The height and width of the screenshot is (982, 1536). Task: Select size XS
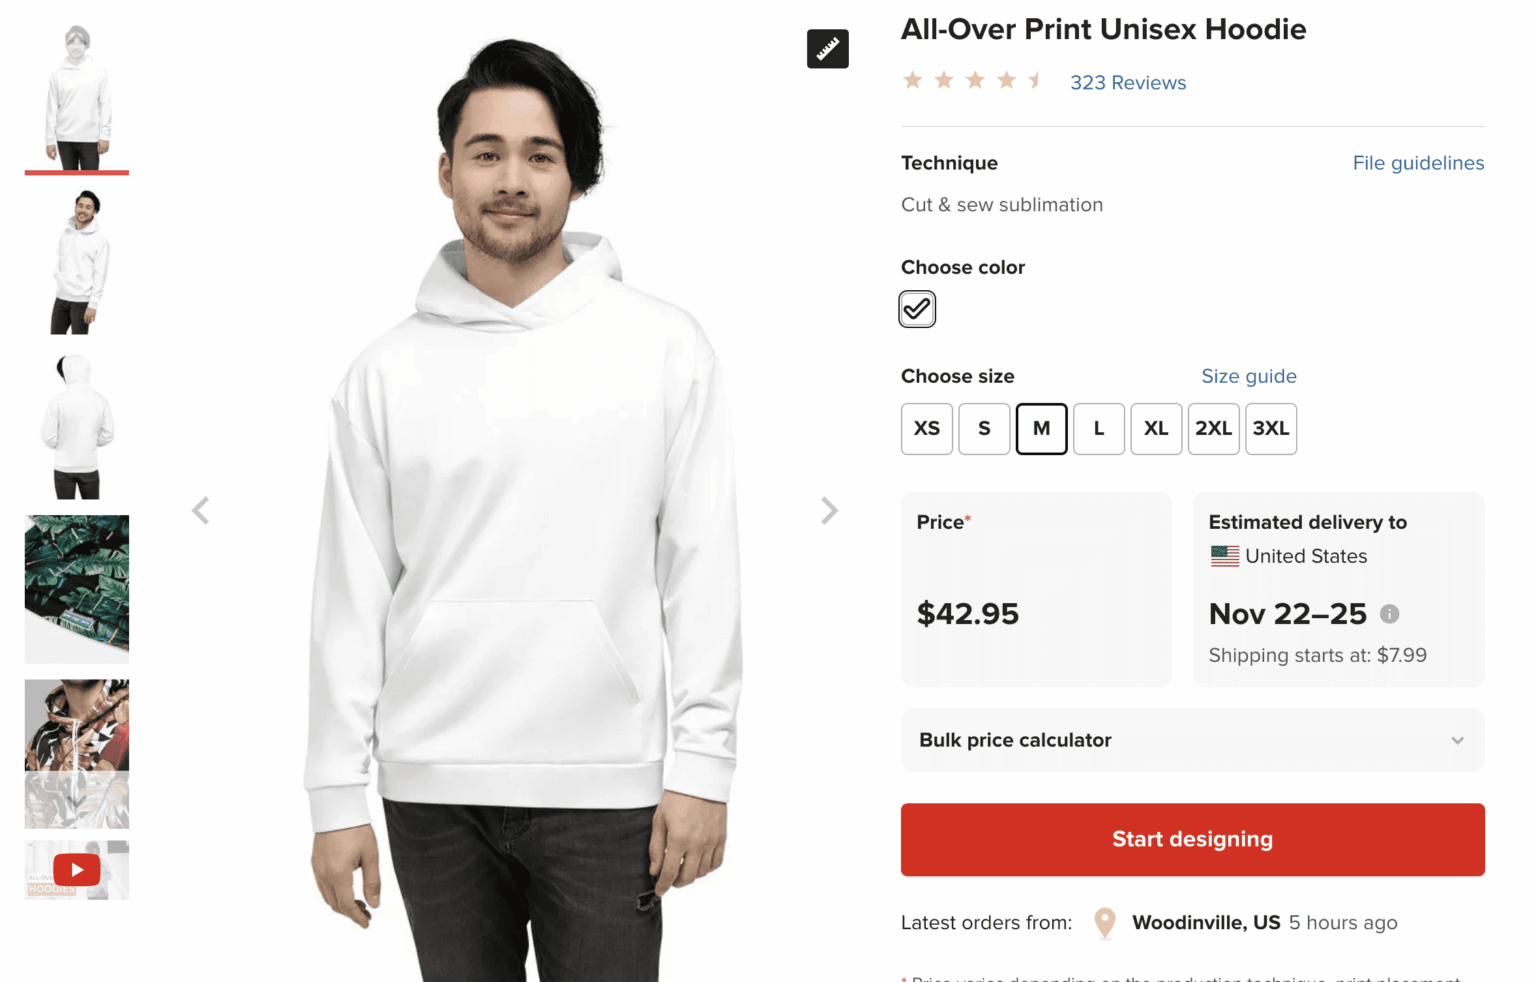coord(927,429)
